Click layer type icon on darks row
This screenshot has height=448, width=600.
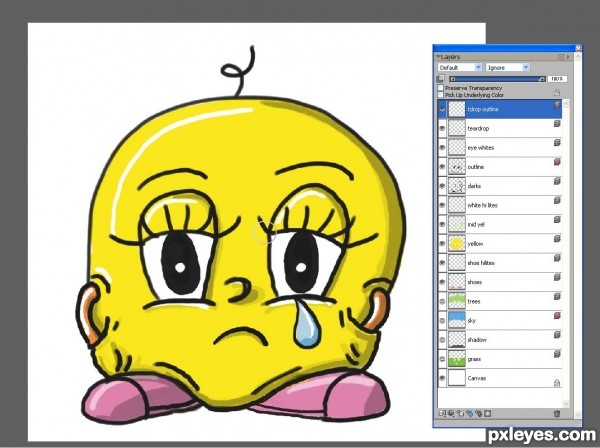click(557, 181)
